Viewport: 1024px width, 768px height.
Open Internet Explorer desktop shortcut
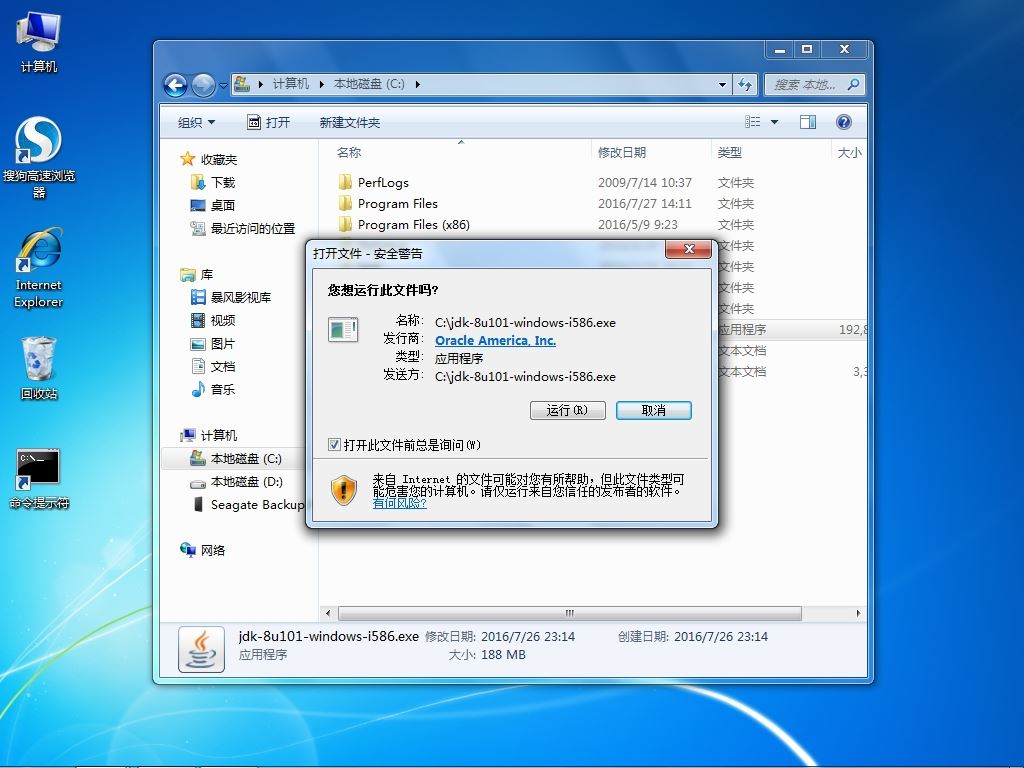(x=39, y=268)
